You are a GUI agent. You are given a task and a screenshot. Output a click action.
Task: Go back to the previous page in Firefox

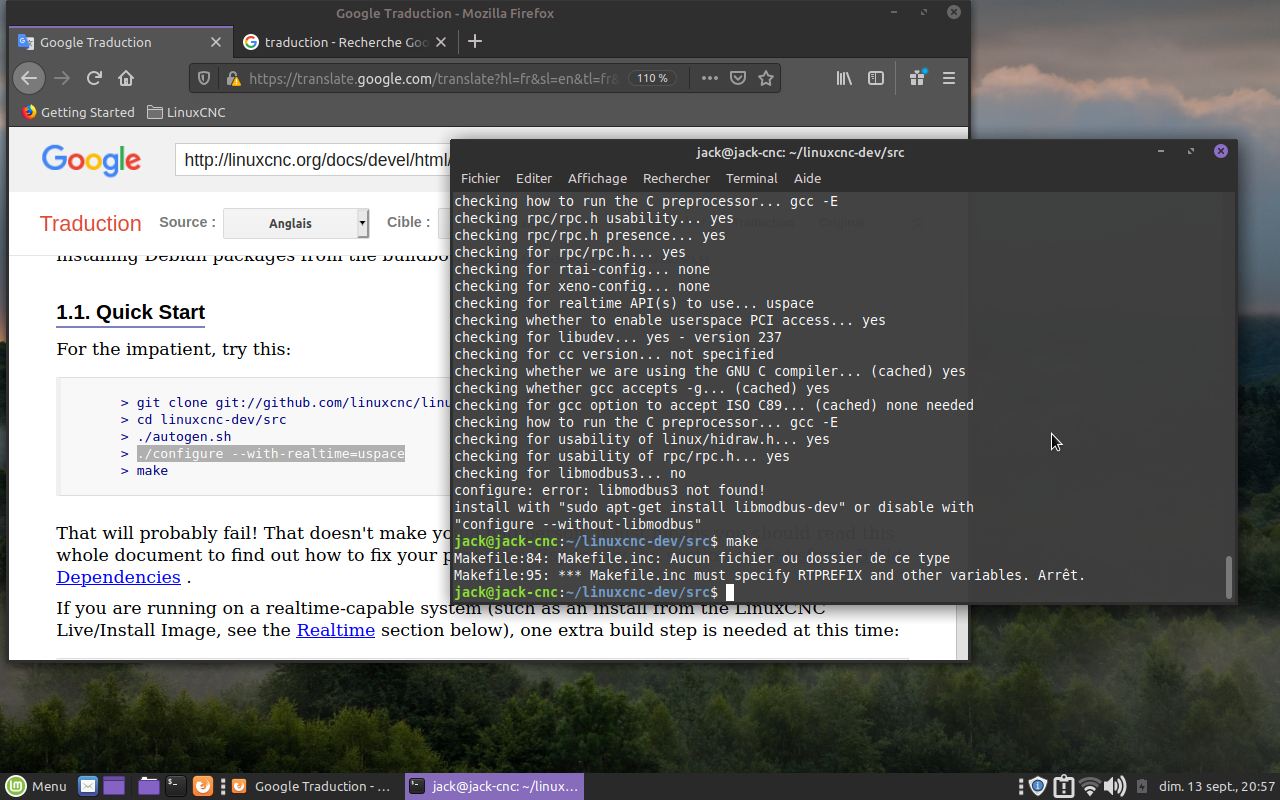[x=29, y=78]
